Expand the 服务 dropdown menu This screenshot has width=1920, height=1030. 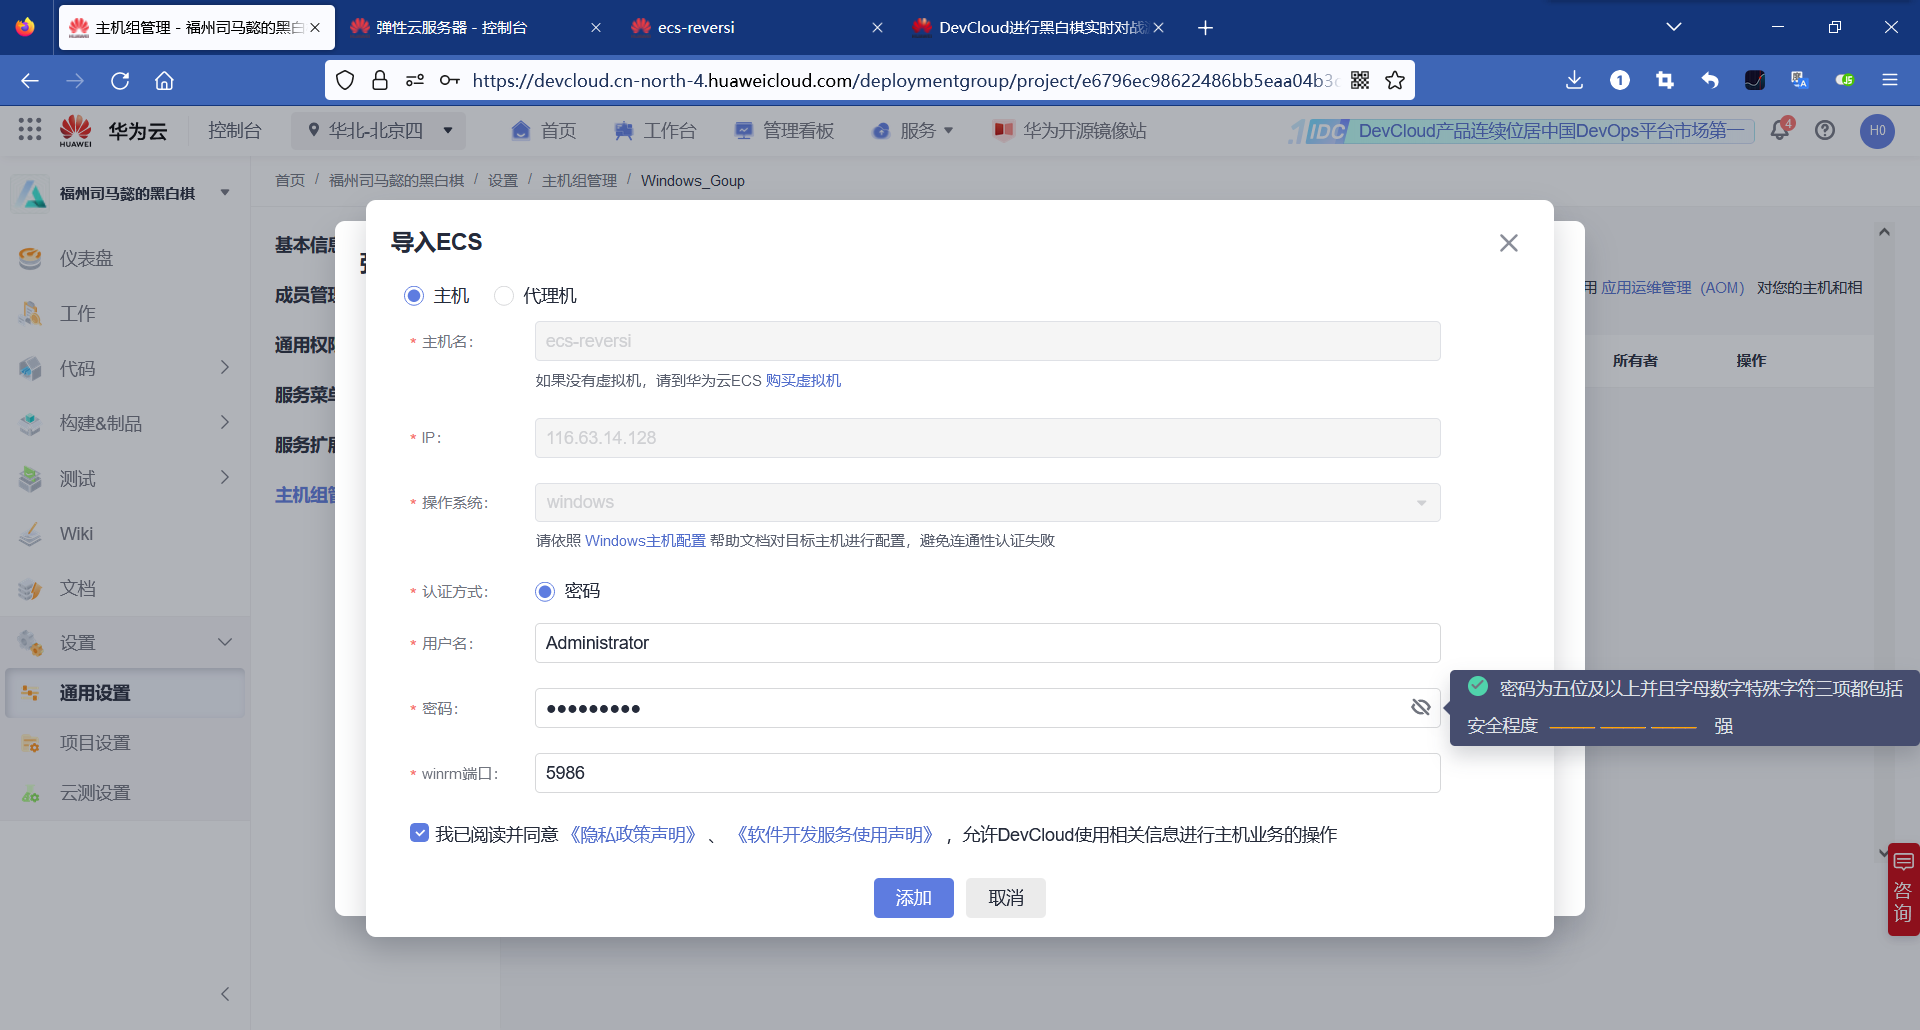point(913,131)
